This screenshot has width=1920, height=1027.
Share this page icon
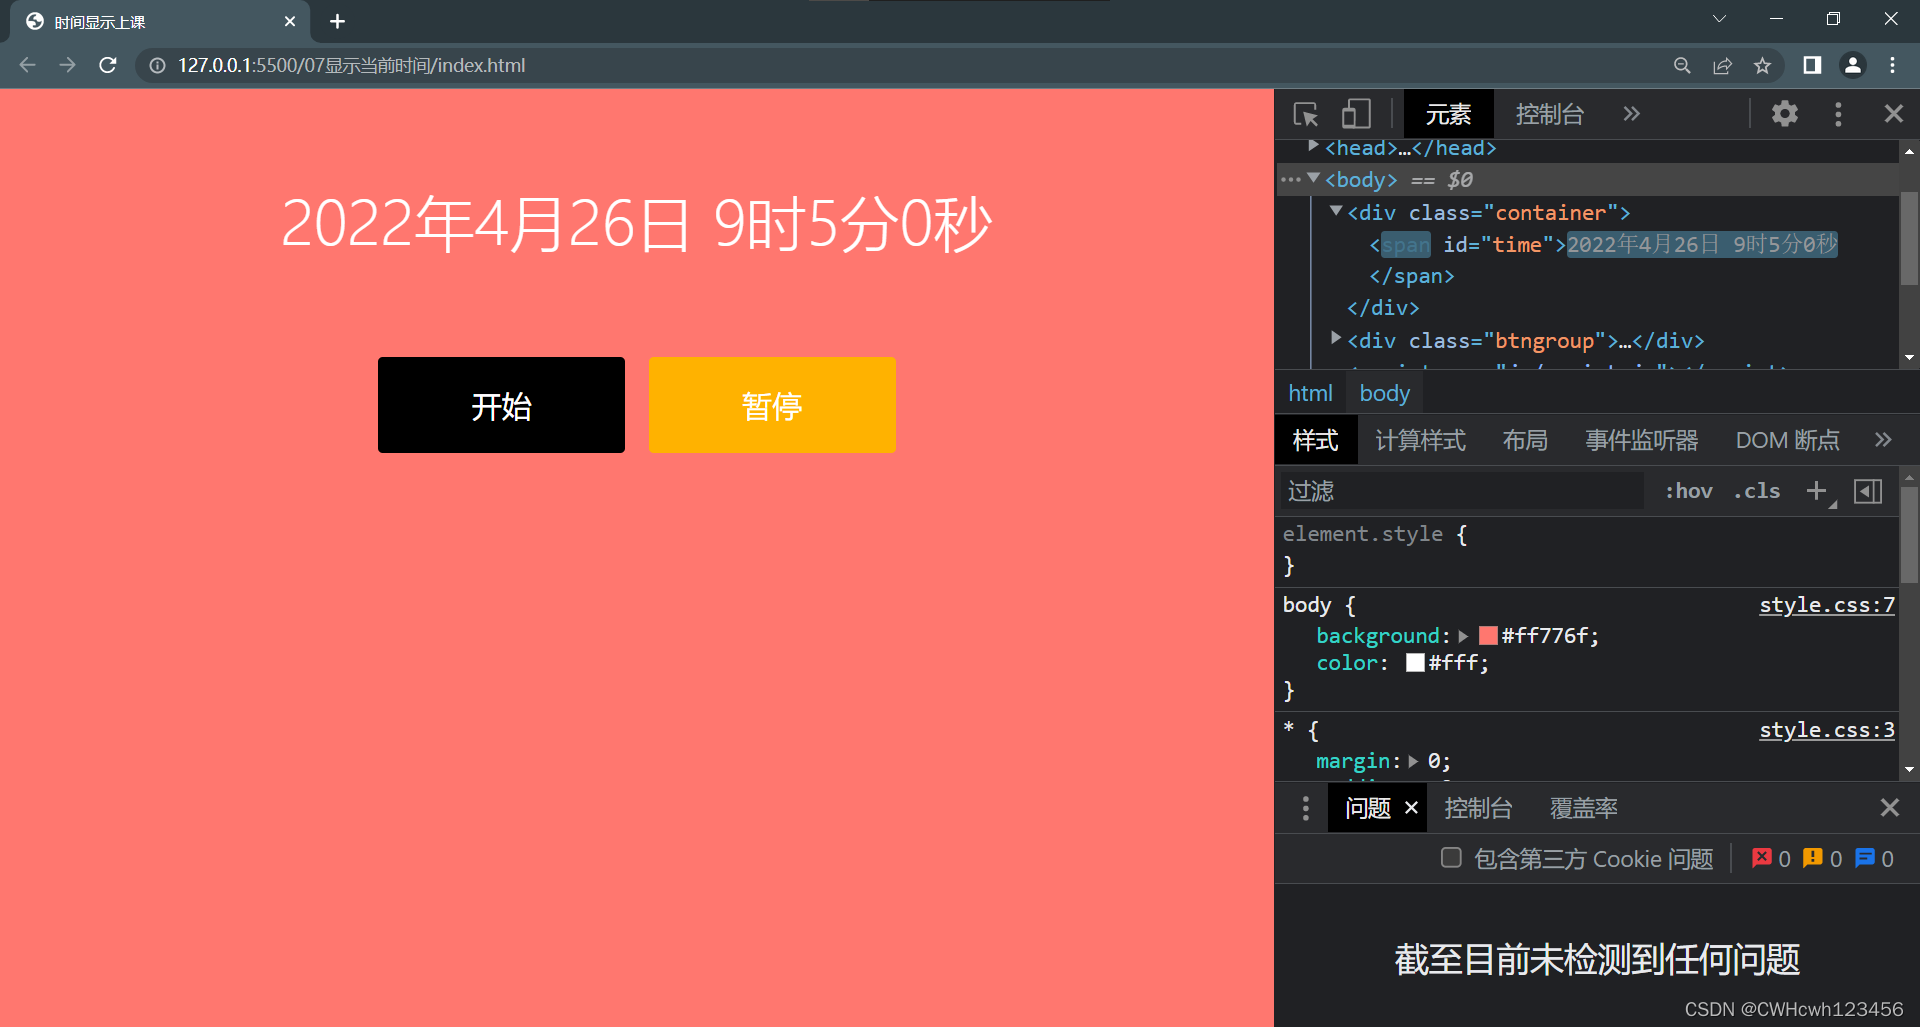pyautogui.click(x=1722, y=65)
